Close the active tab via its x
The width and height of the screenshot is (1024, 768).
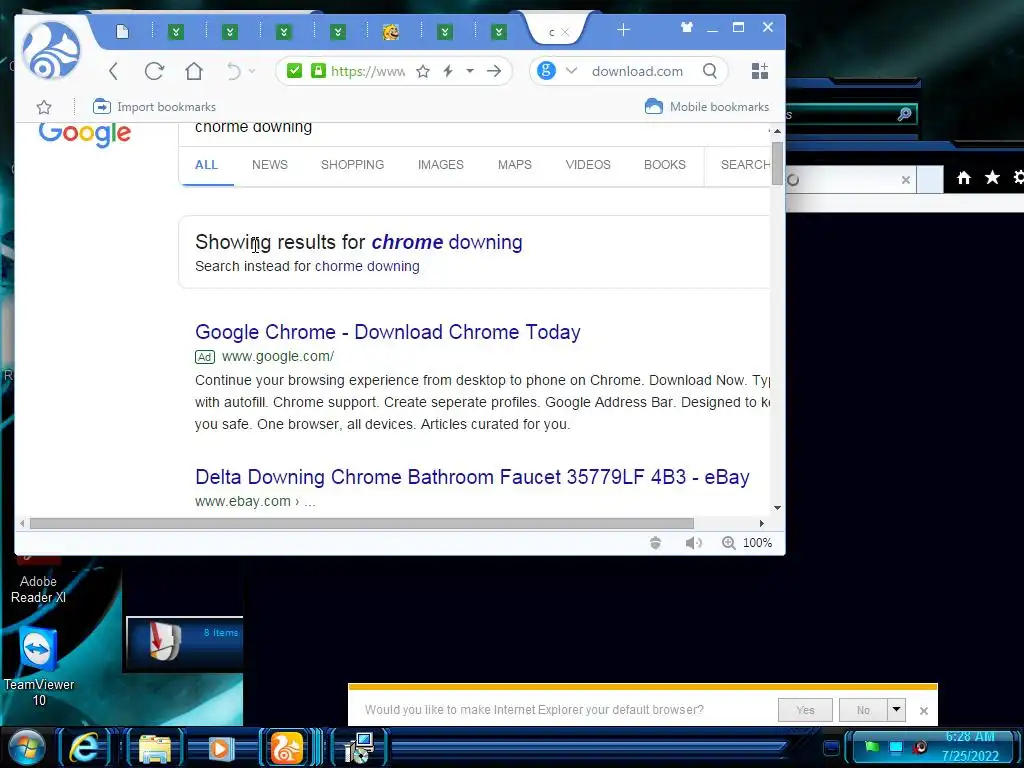[x=565, y=31]
